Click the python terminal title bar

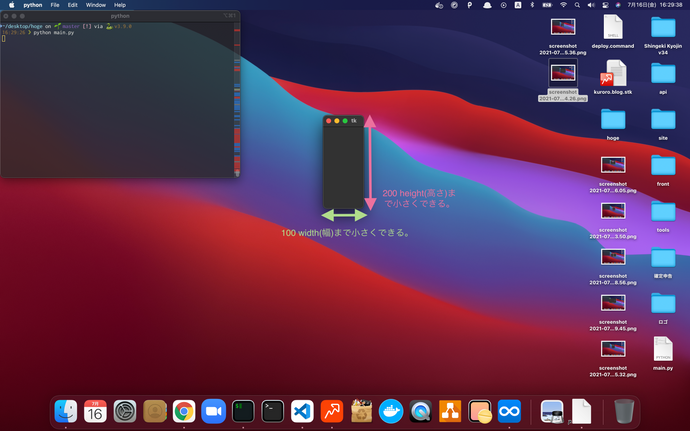[120, 16]
